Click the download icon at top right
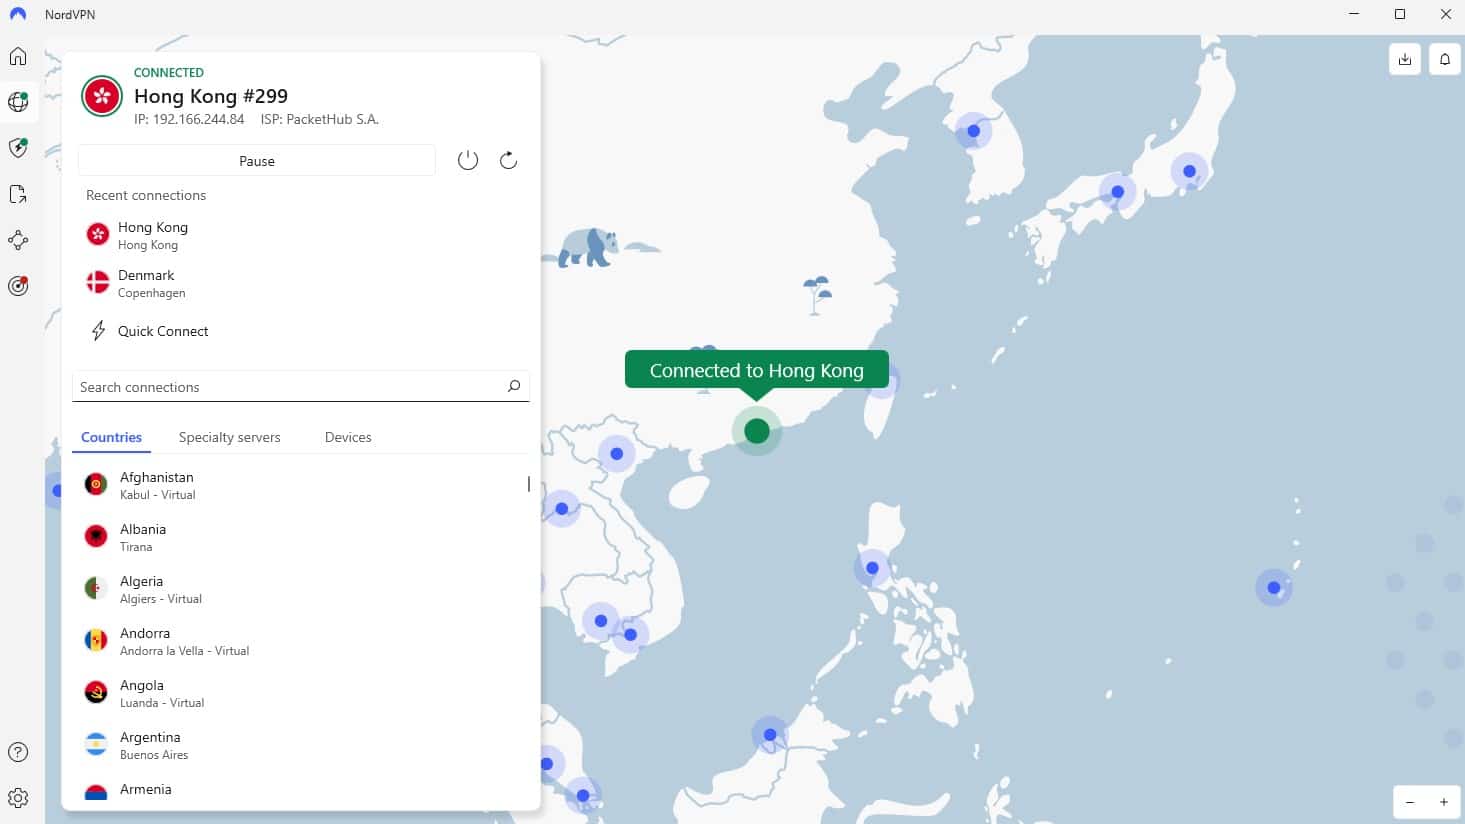Screen dimensions: 1465x824 [1405, 59]
